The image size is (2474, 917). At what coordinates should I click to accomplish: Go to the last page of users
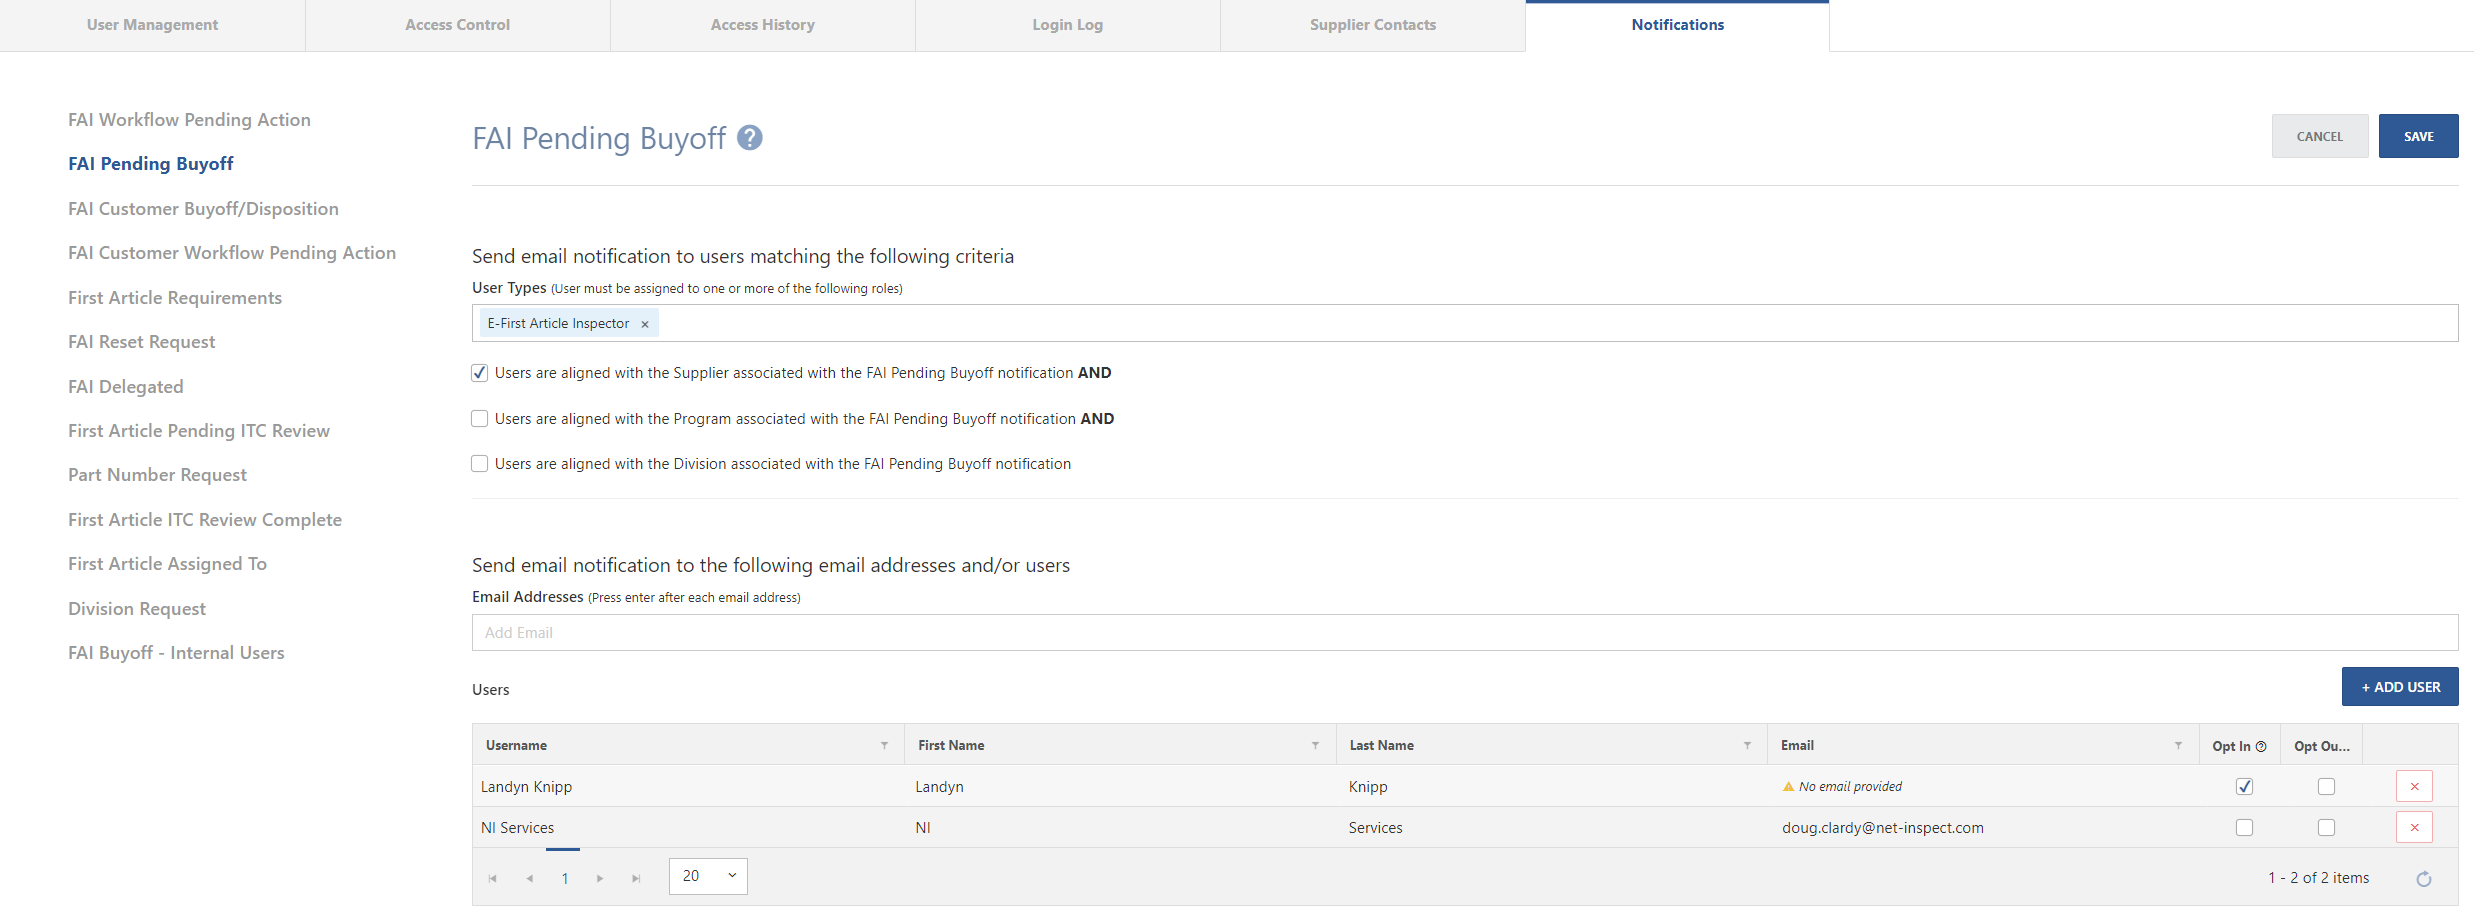tap(636, 878)
